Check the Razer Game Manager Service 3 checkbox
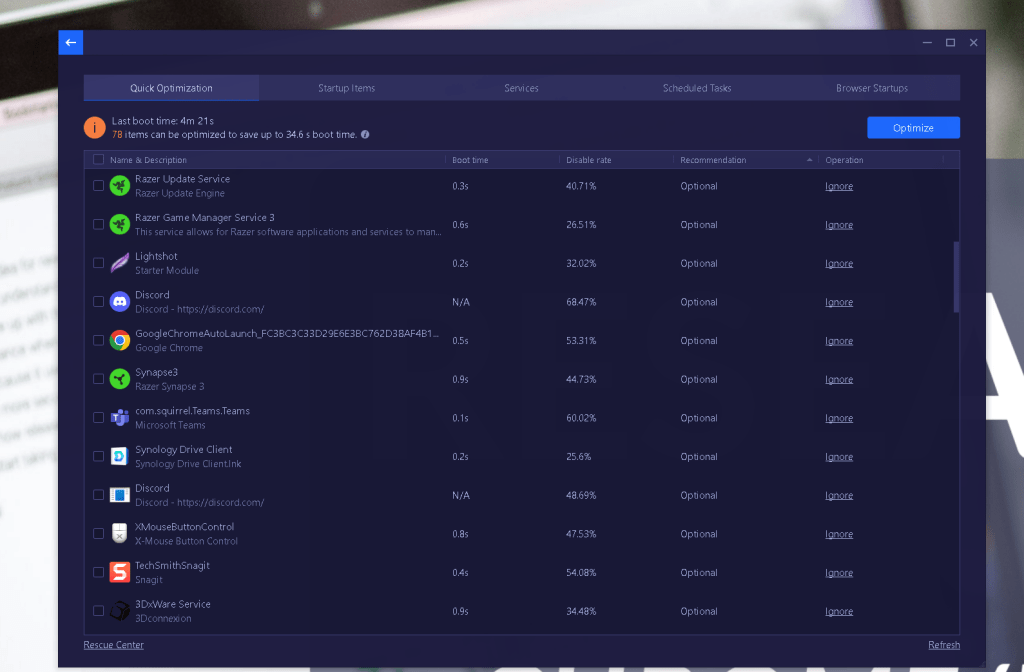This screenshot has height=672, width=1024. (x=99, y=224)
